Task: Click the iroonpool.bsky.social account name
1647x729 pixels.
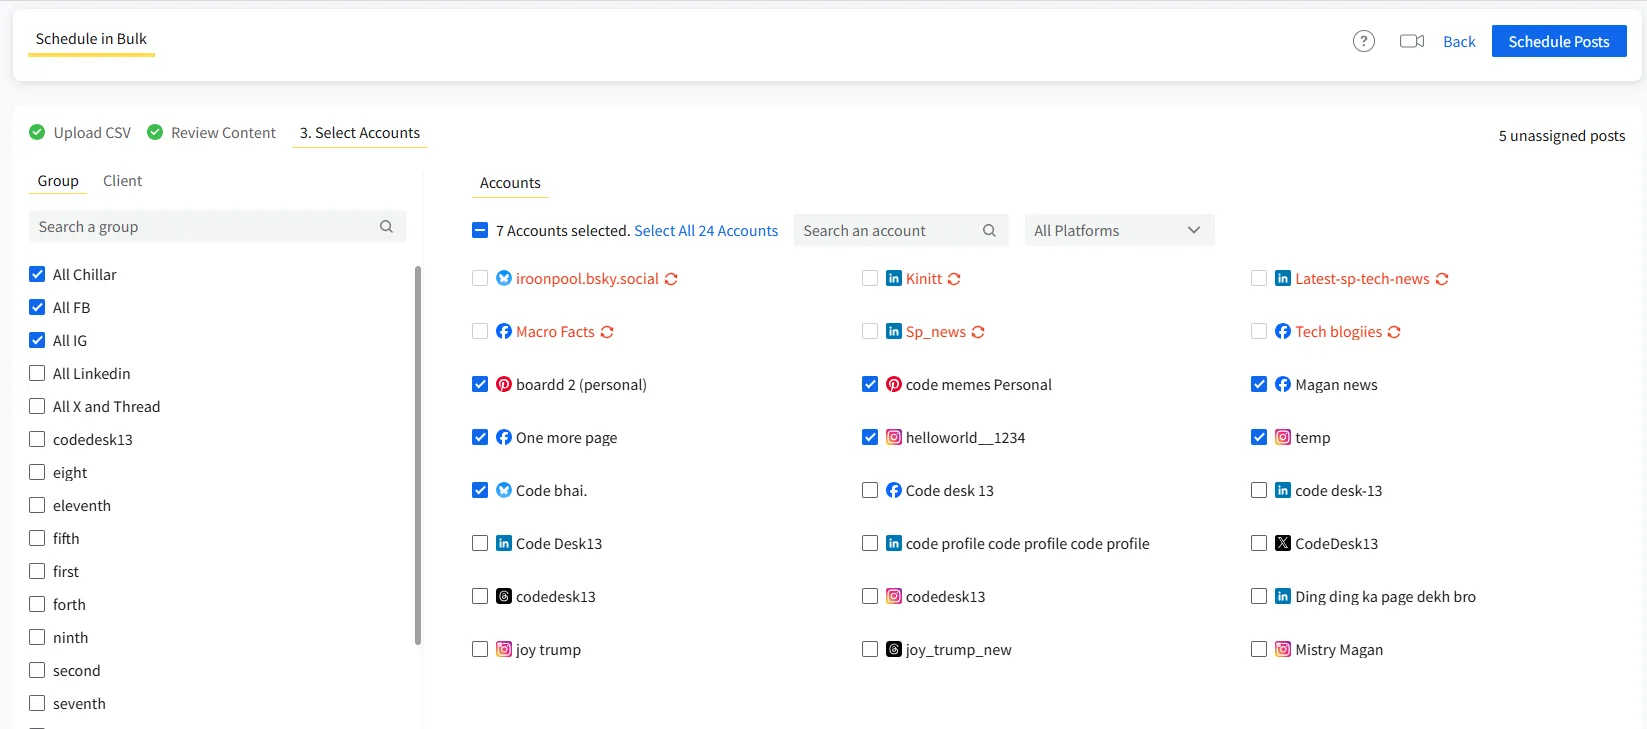Action: 587,279
